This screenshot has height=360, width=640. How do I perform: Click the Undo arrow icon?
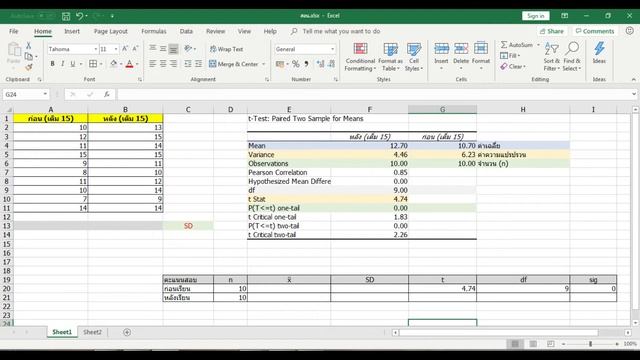(80, 16)
